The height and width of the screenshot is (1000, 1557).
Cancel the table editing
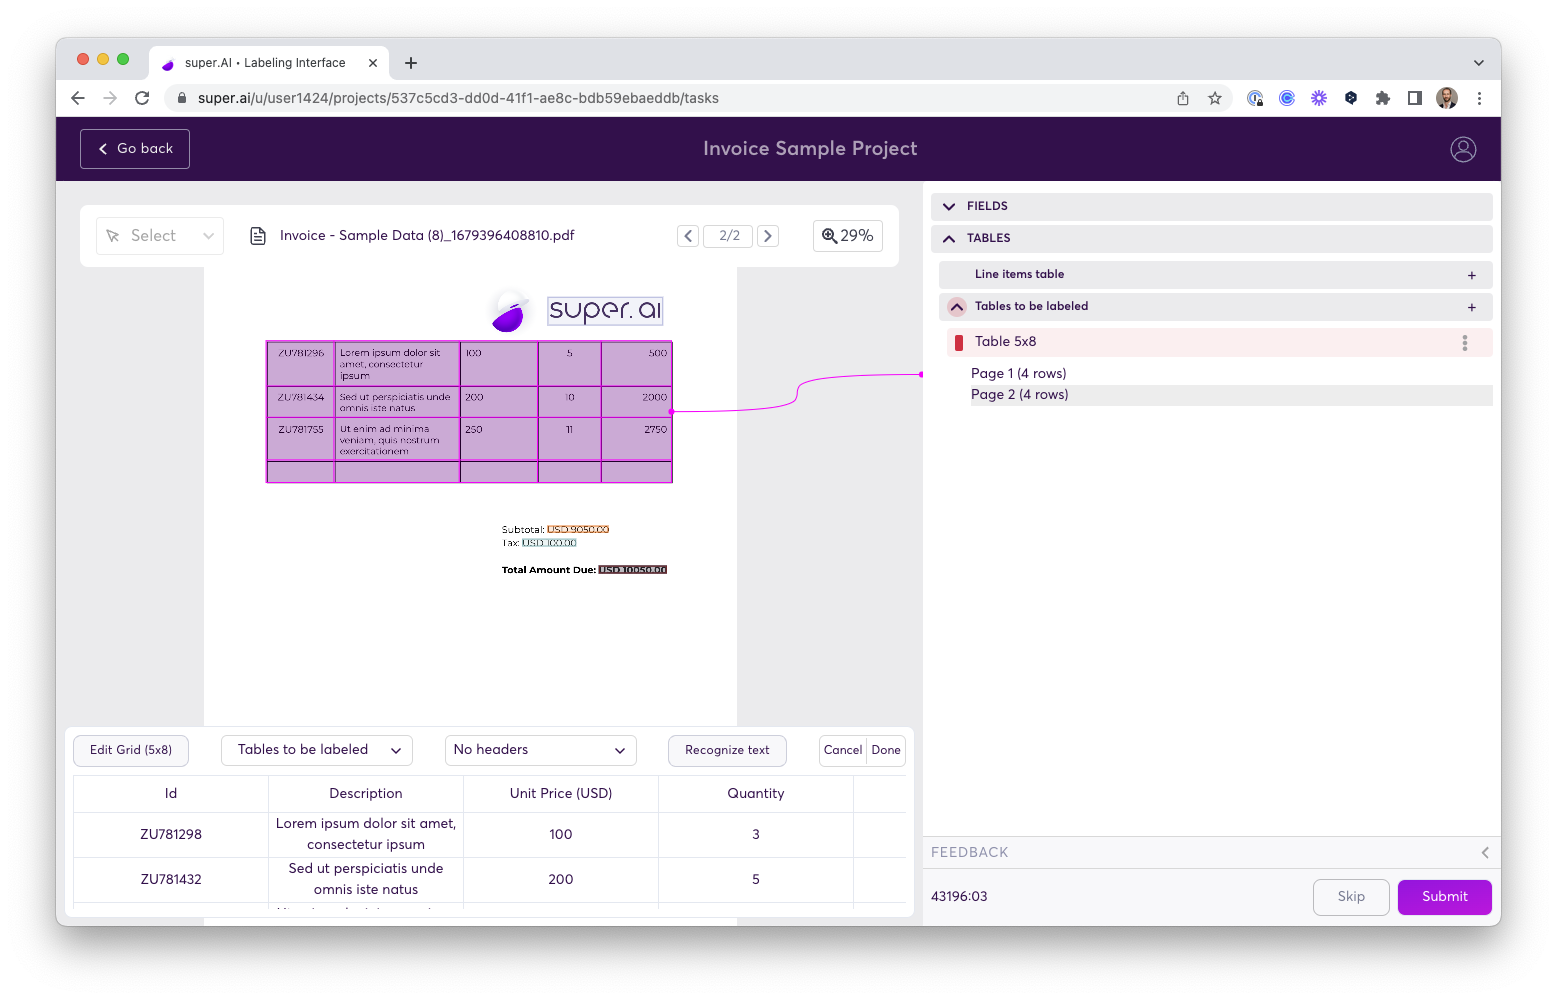pos(843,750)
